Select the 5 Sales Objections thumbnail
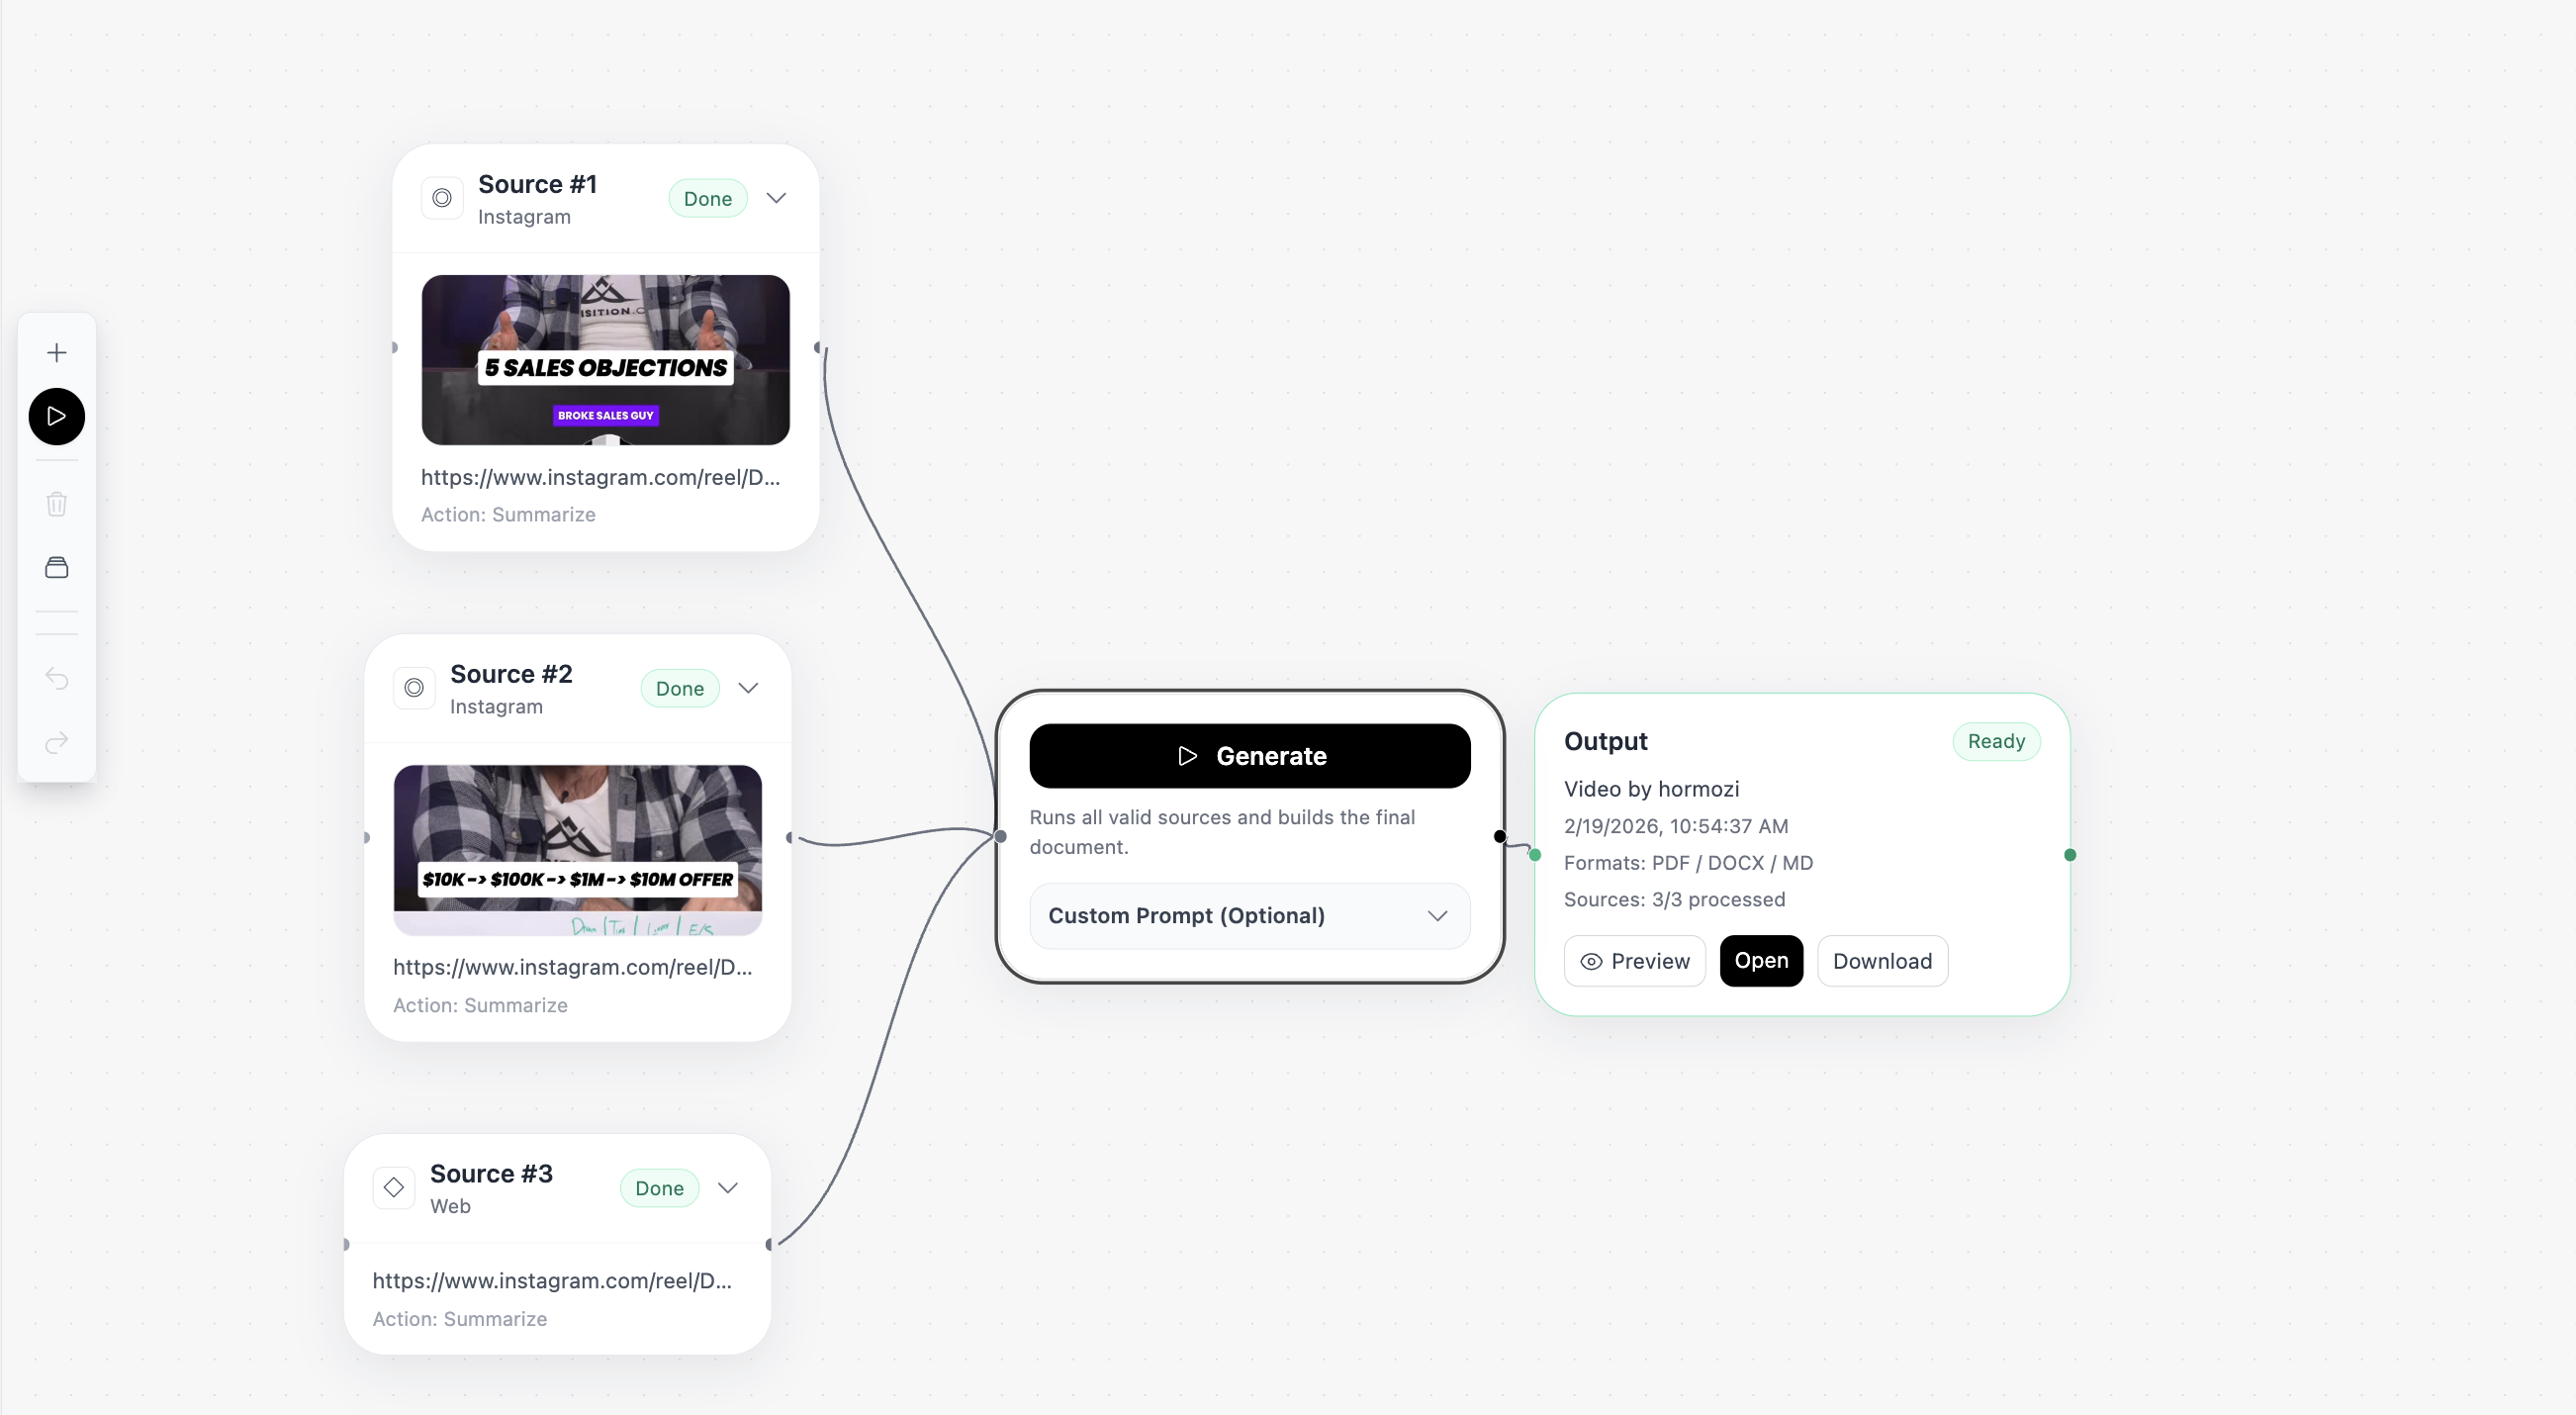Screen dimensions: 2576x1415 pos(606,360)
